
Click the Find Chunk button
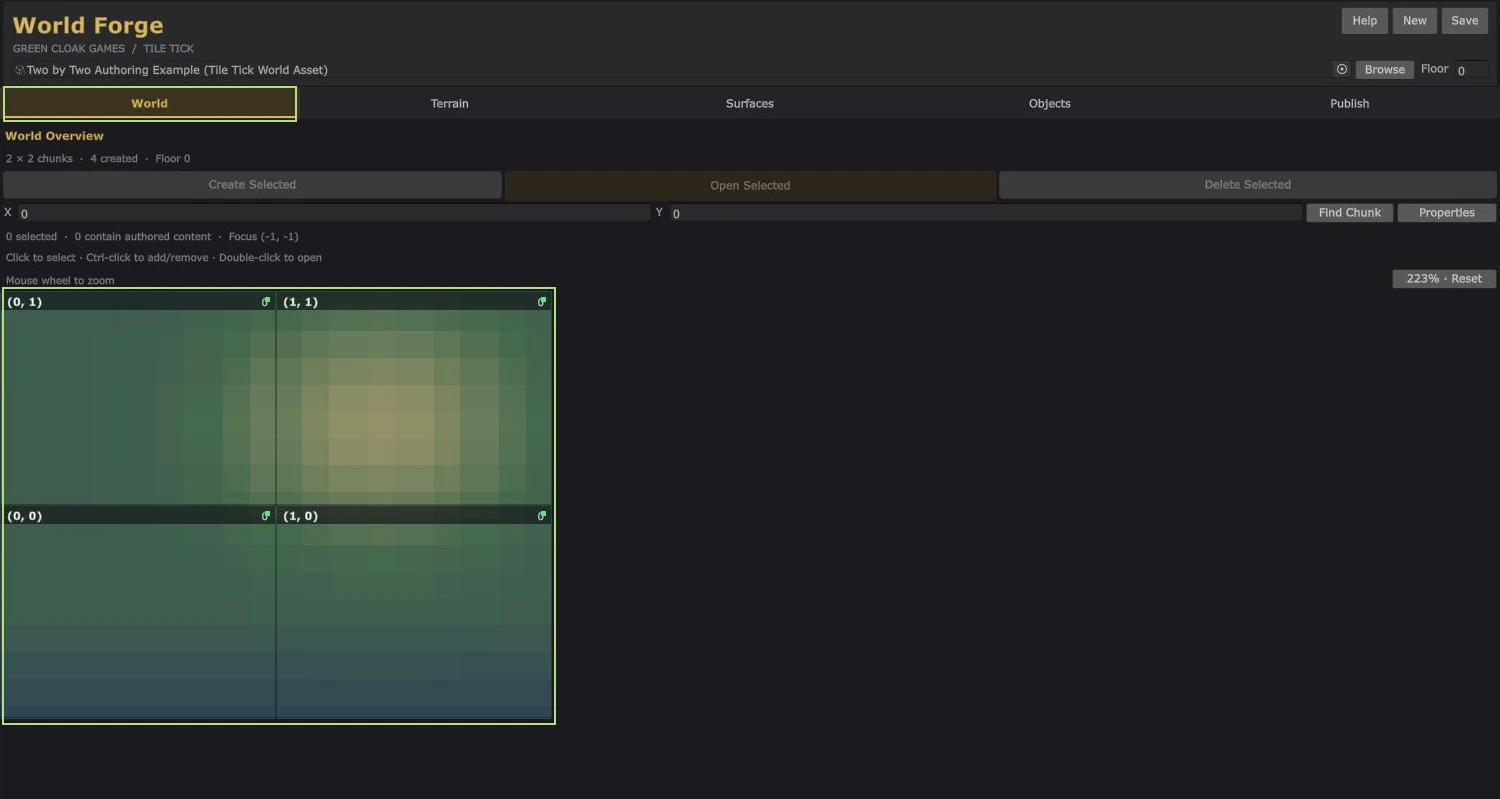pyautogui.click(x=1350, y=213)
